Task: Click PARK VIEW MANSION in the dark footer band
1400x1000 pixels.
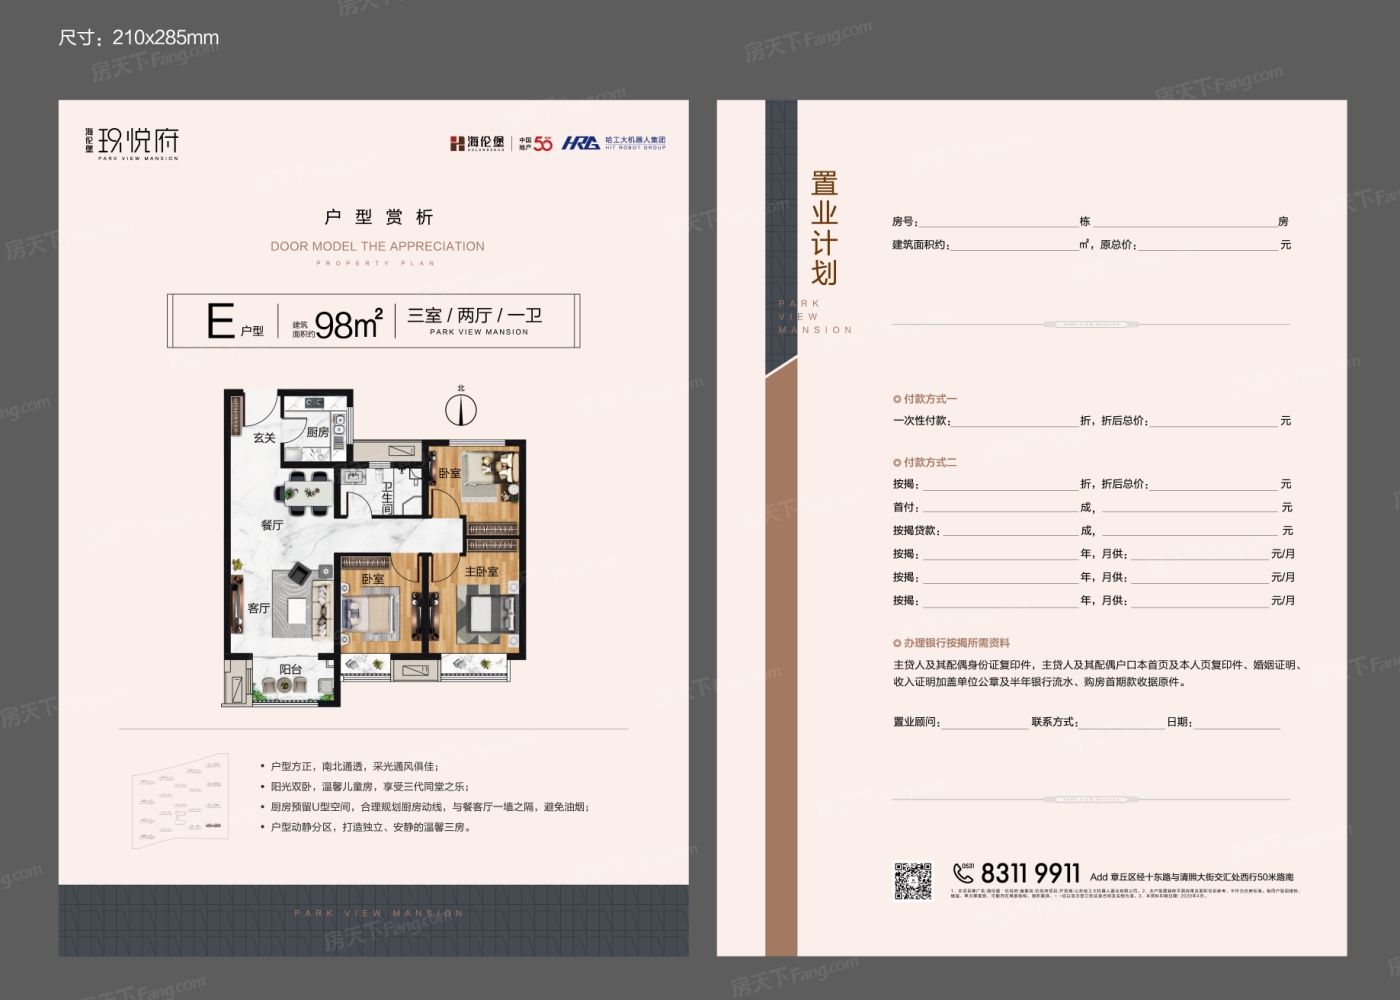Action: pos(379,913)
